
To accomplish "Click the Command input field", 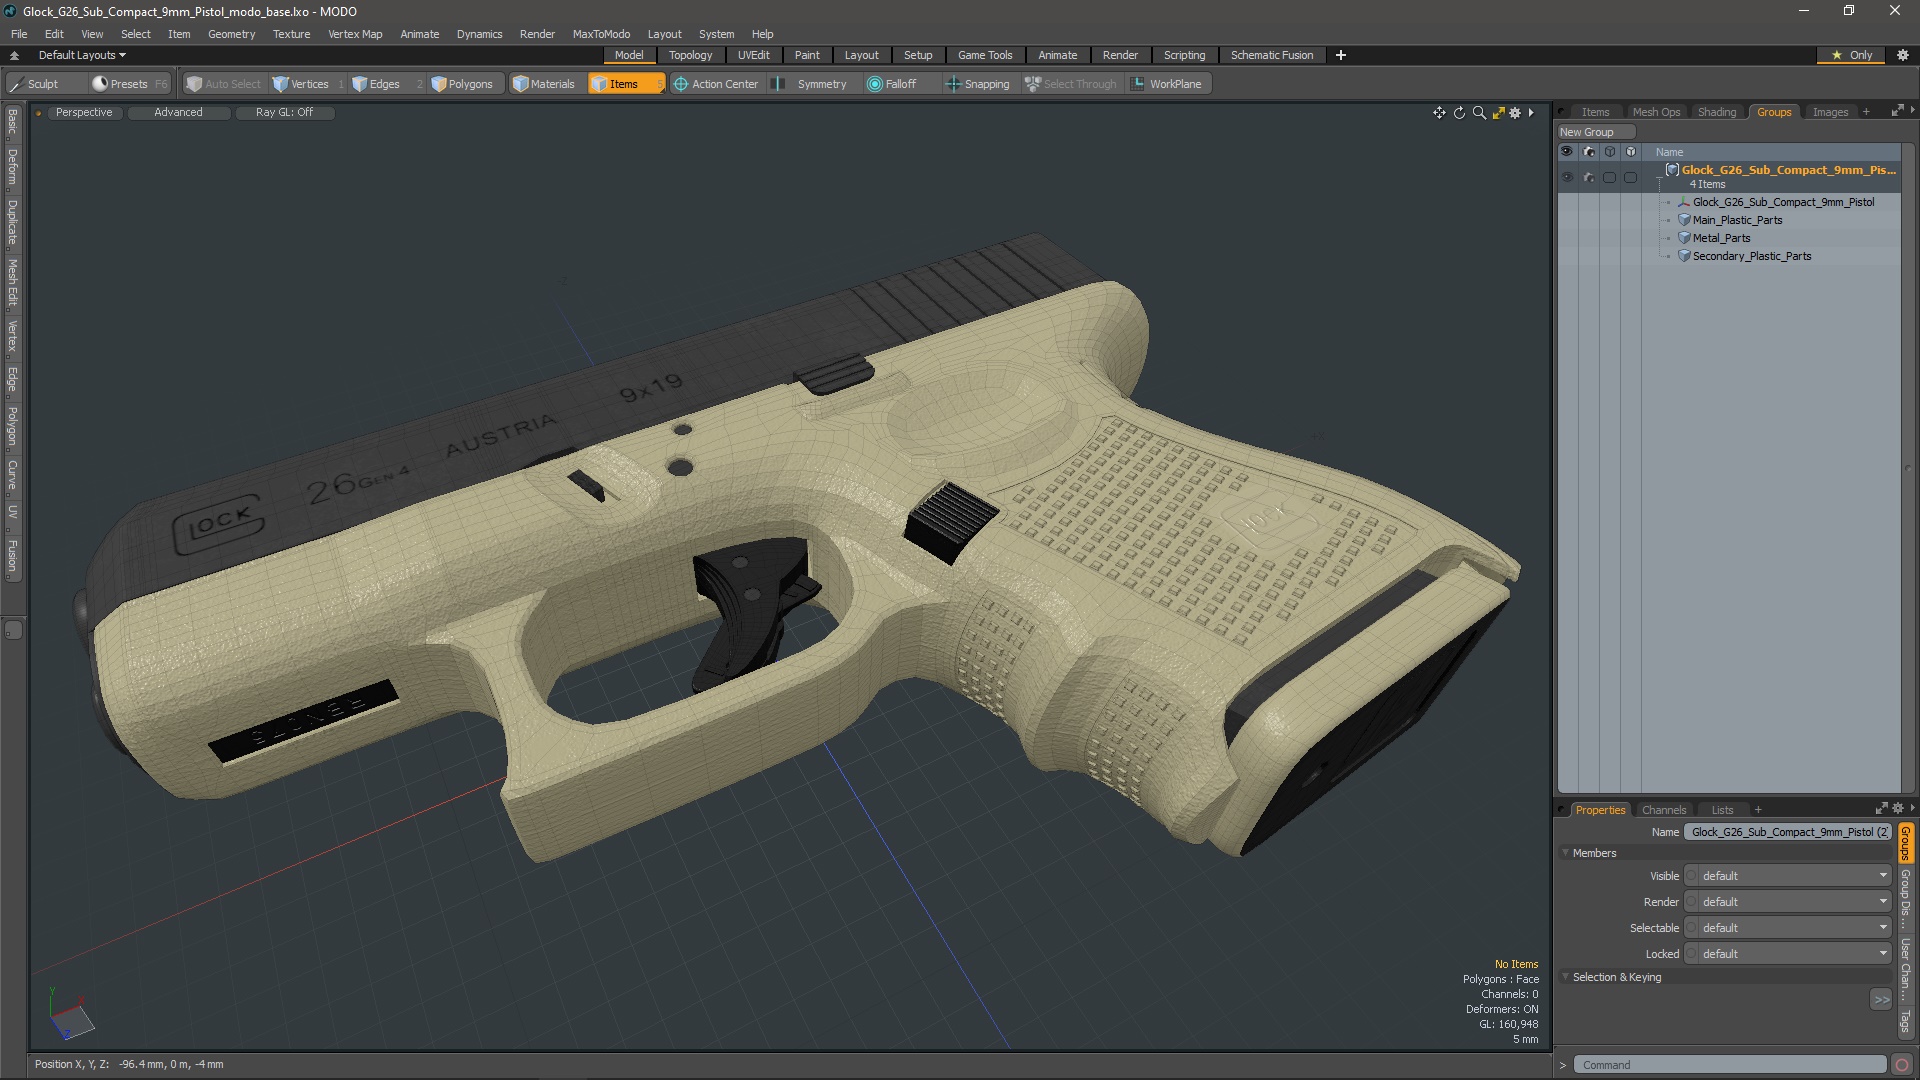I will click(1729, 1065).
